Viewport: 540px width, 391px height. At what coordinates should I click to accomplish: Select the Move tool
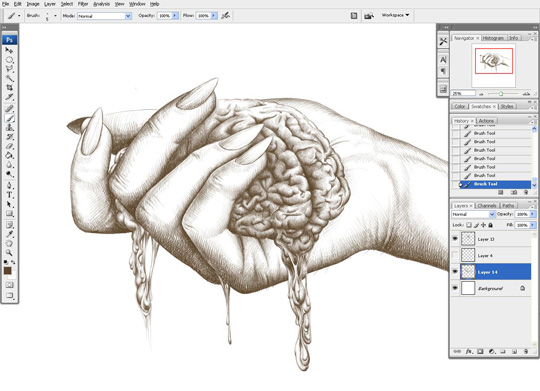(9, 50)
